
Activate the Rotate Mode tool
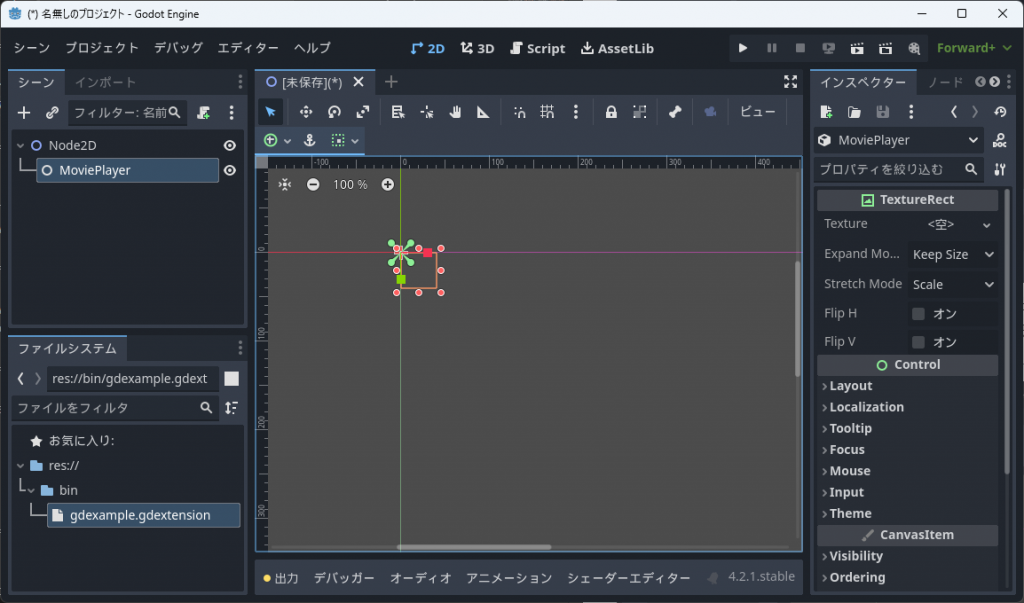pyautogui.click(x=334, y=112)
